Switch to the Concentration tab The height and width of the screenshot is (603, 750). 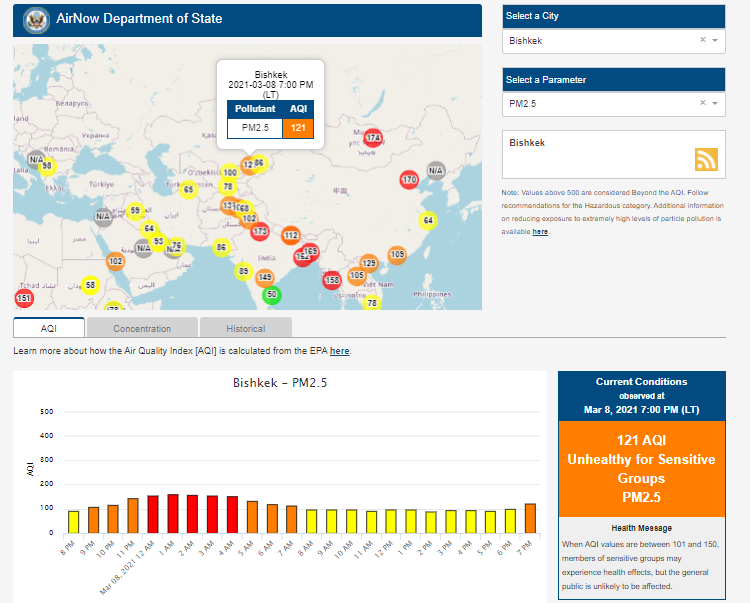(142, 328)
